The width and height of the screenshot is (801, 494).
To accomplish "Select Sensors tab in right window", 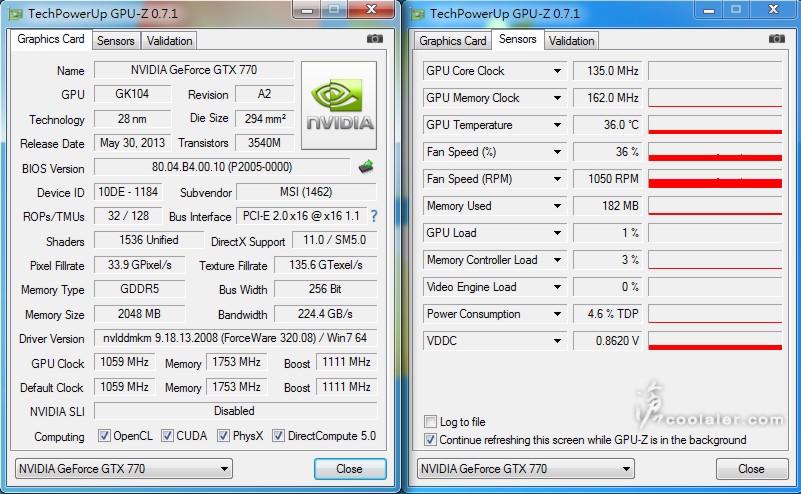I will point(517,39).
